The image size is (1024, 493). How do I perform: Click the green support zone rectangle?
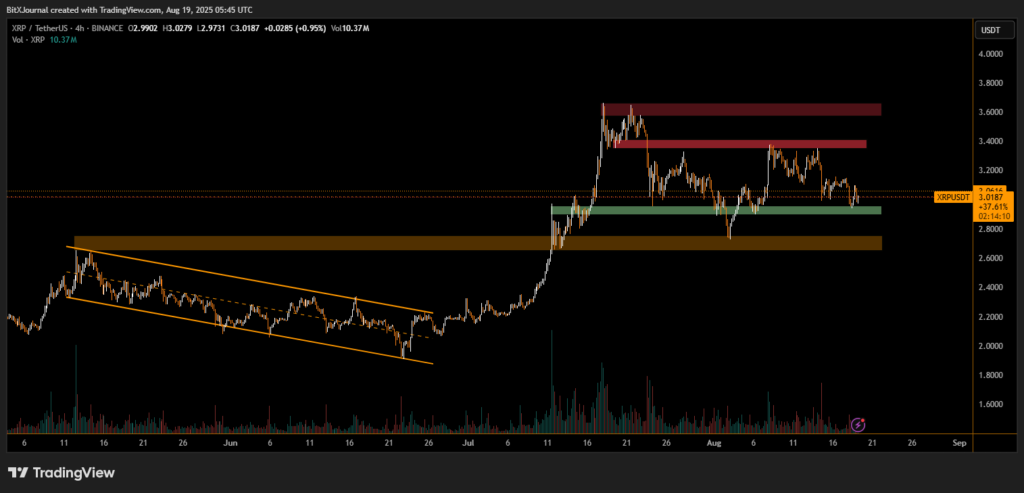(x=716, y=210)
